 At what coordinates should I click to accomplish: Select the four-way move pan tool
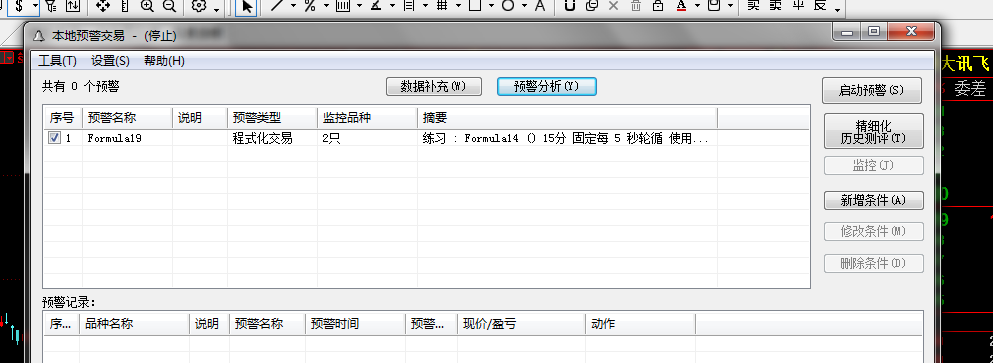click(103, 6)
